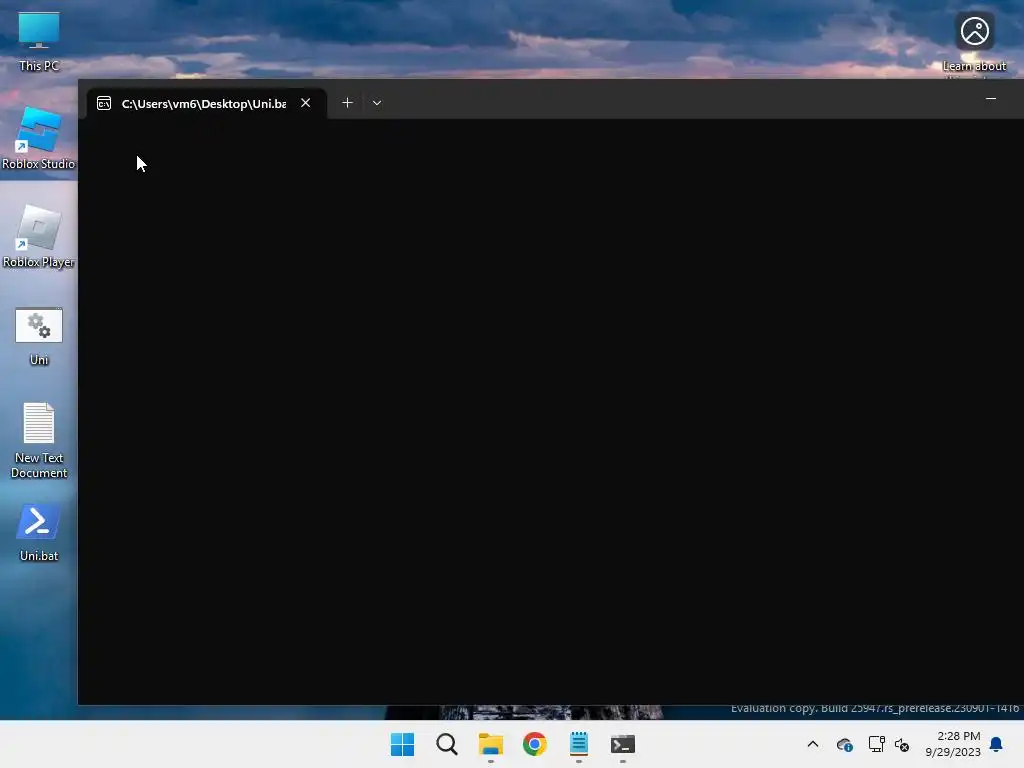Screen dimensions: 1024x768
Task: Click inside the terminal console area
Action: click(x=551, y=411)
